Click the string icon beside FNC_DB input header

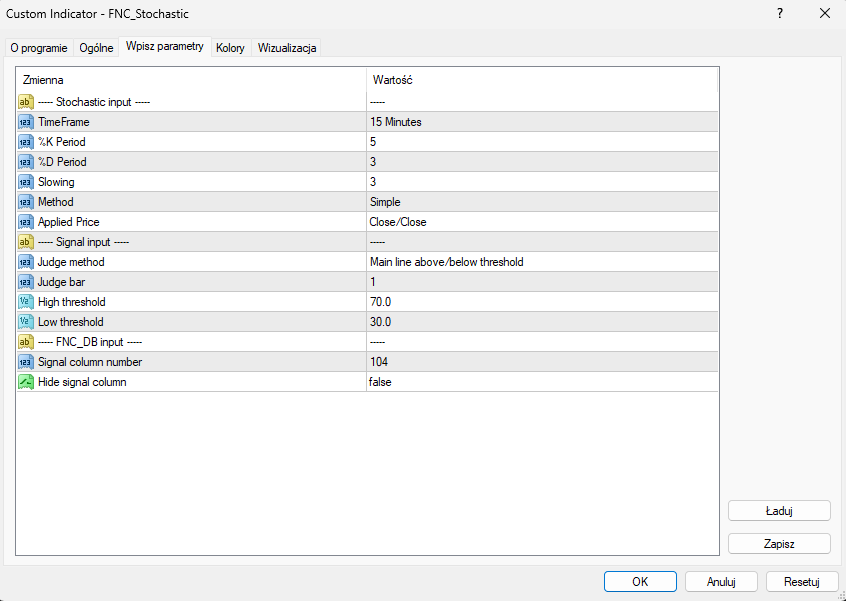pyautogui.click(x=26, y=342)
